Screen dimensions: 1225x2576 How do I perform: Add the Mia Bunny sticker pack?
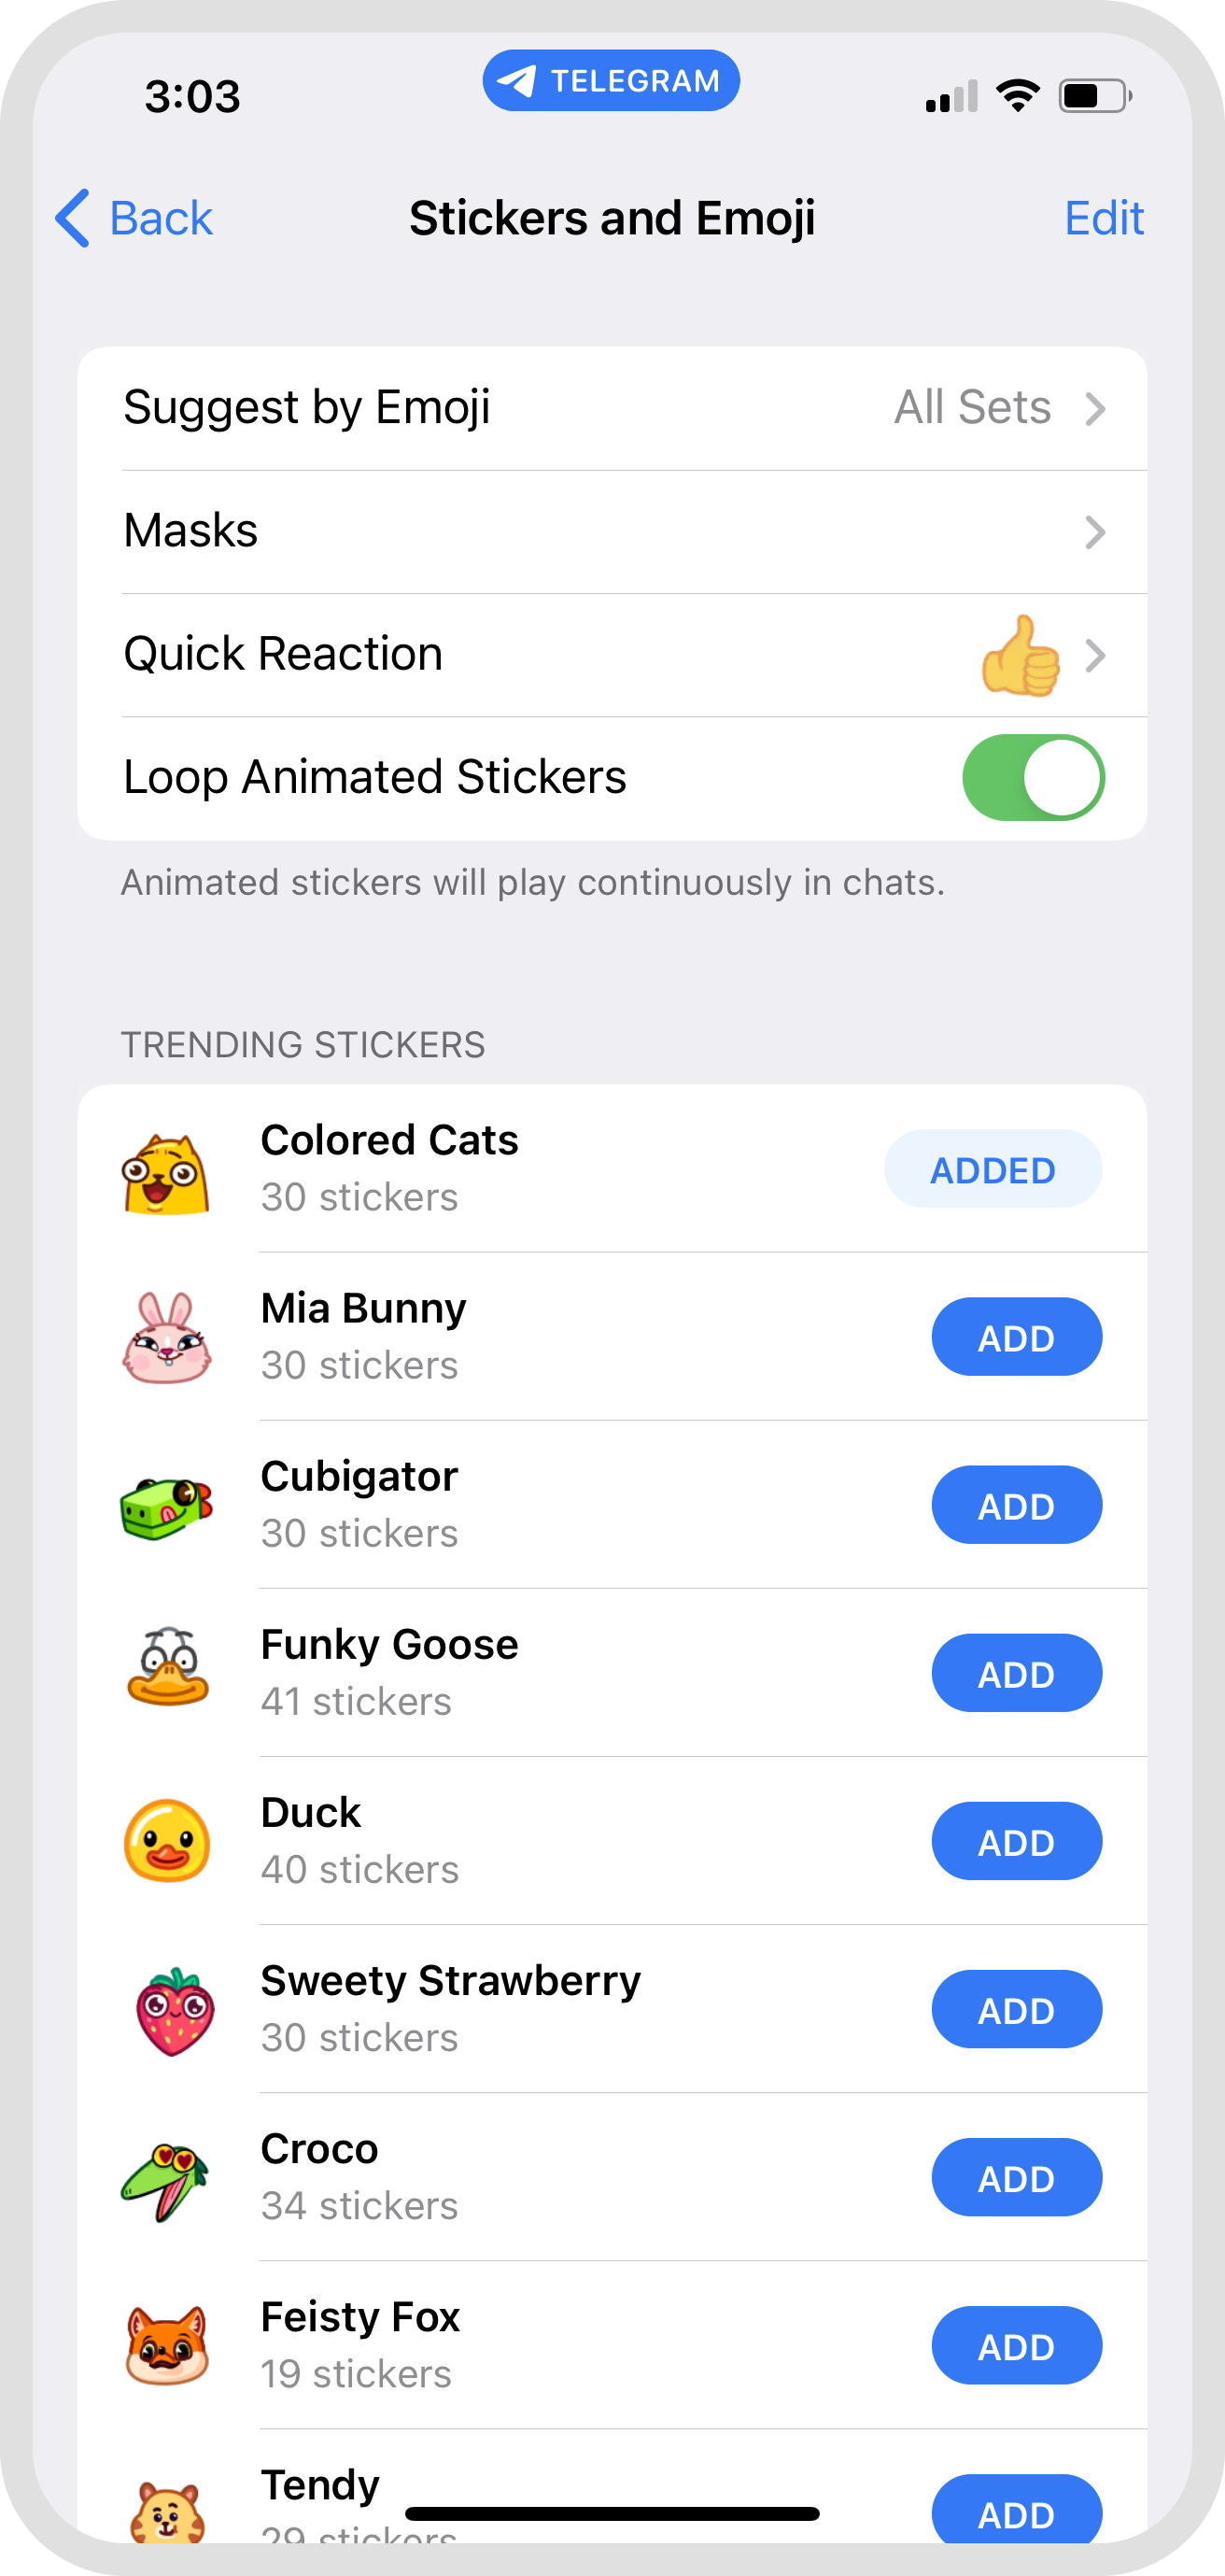[1016, 1337]
